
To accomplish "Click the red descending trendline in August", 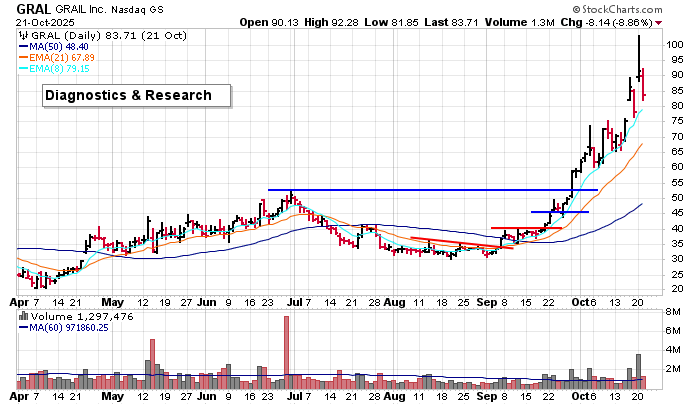I will click(x=462, y=242).
